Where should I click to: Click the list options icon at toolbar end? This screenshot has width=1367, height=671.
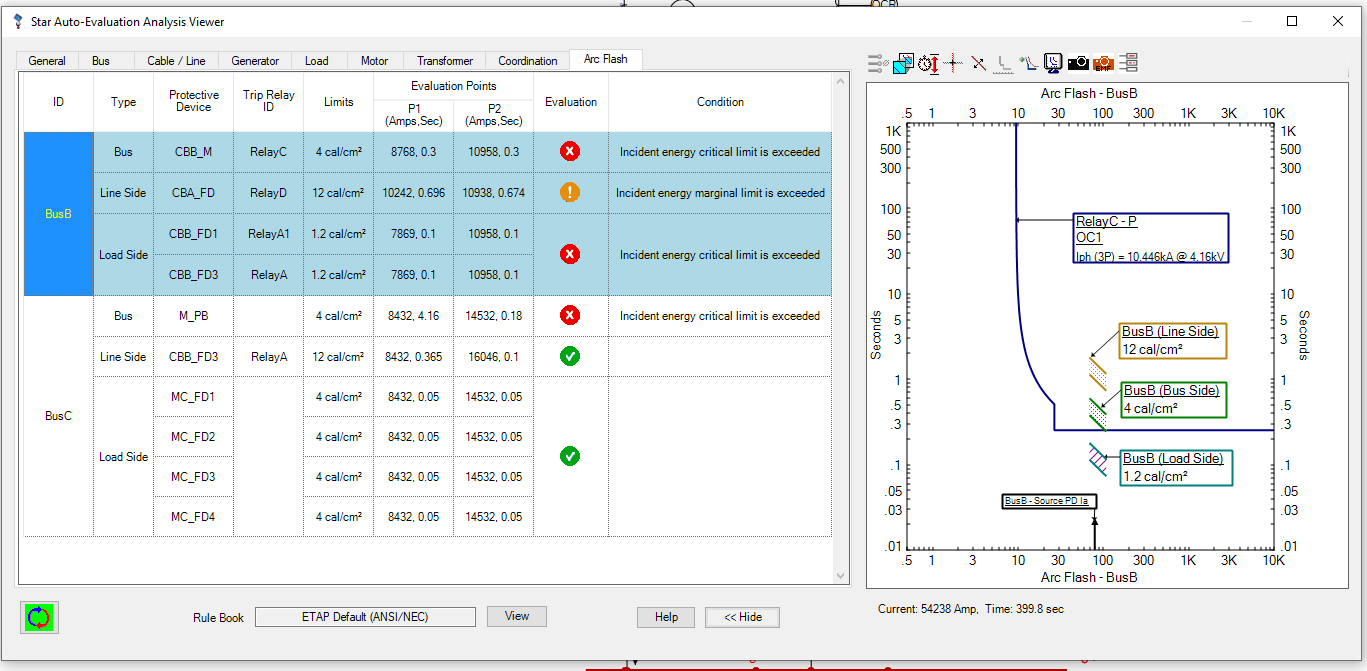click(x=1128, y=63)
